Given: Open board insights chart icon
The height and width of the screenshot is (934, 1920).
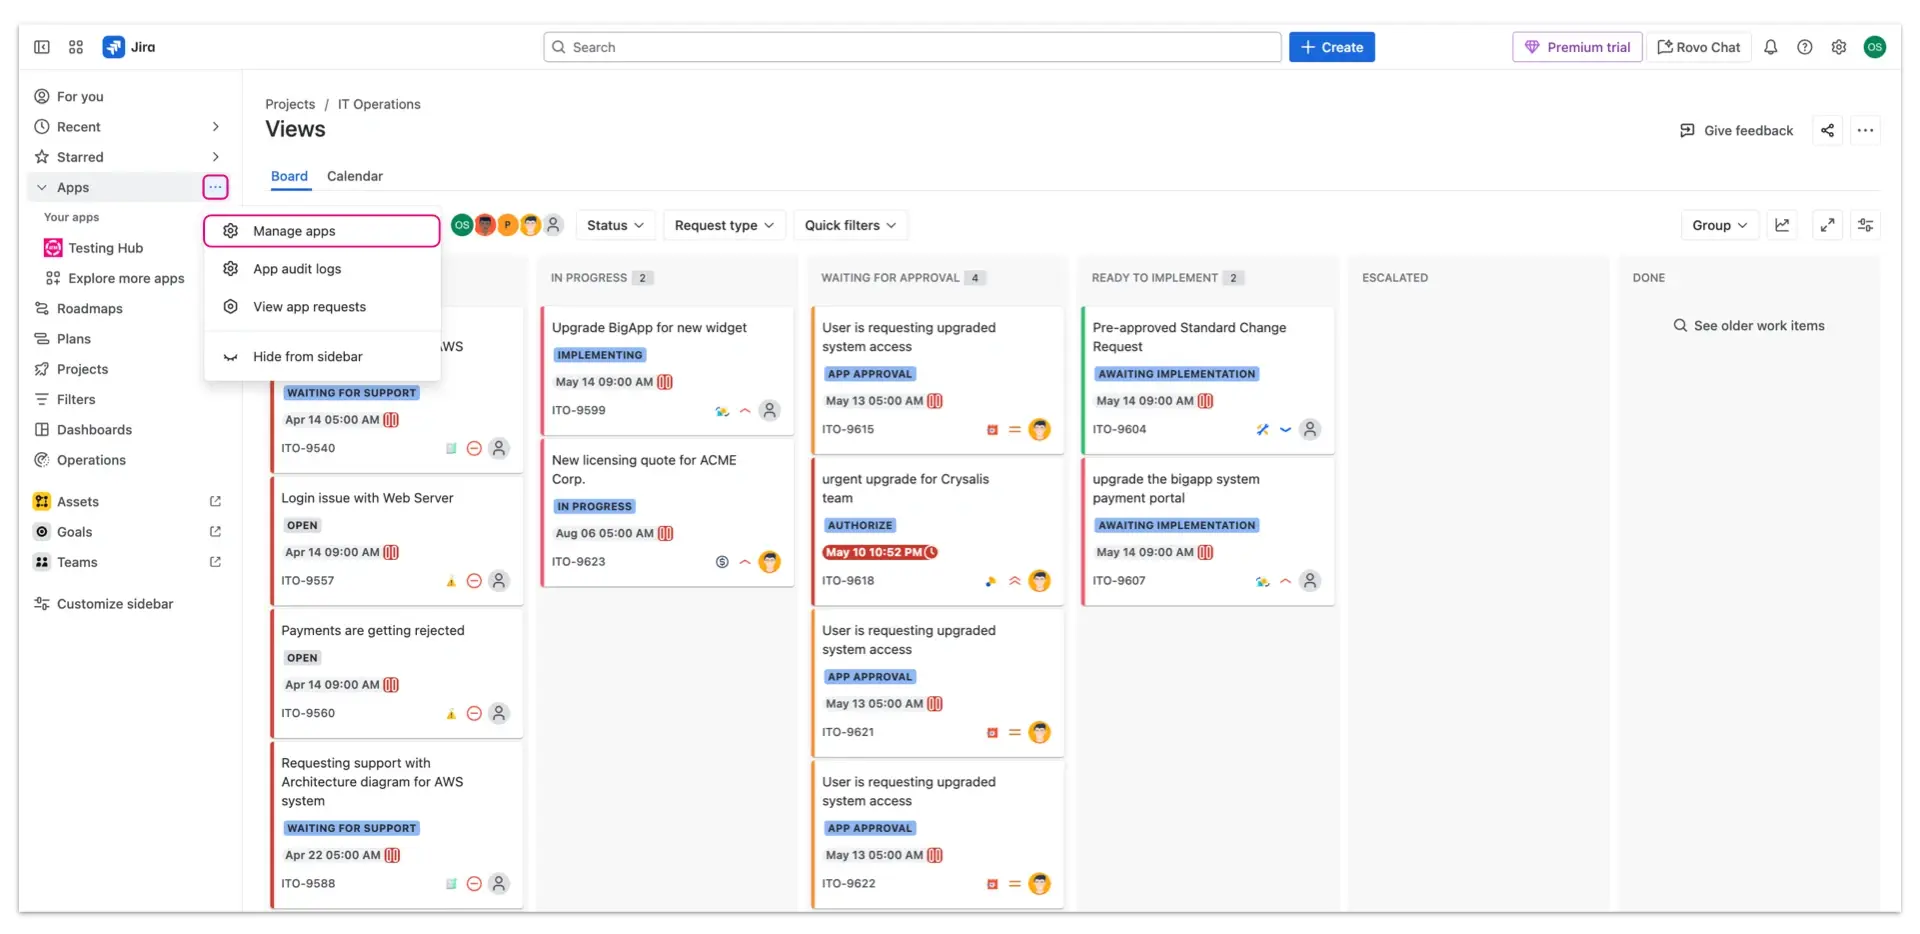Looking at the screenshot, I should pyautogui.click(x=1783, y=225).
